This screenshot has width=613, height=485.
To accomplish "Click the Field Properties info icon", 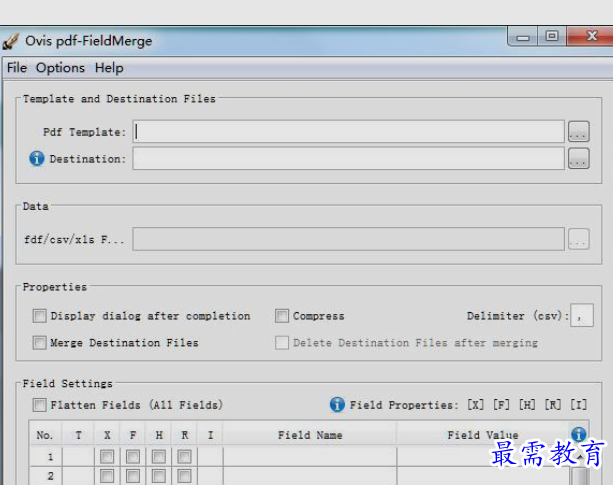I will pyautogui.click(x=337, y=404).
